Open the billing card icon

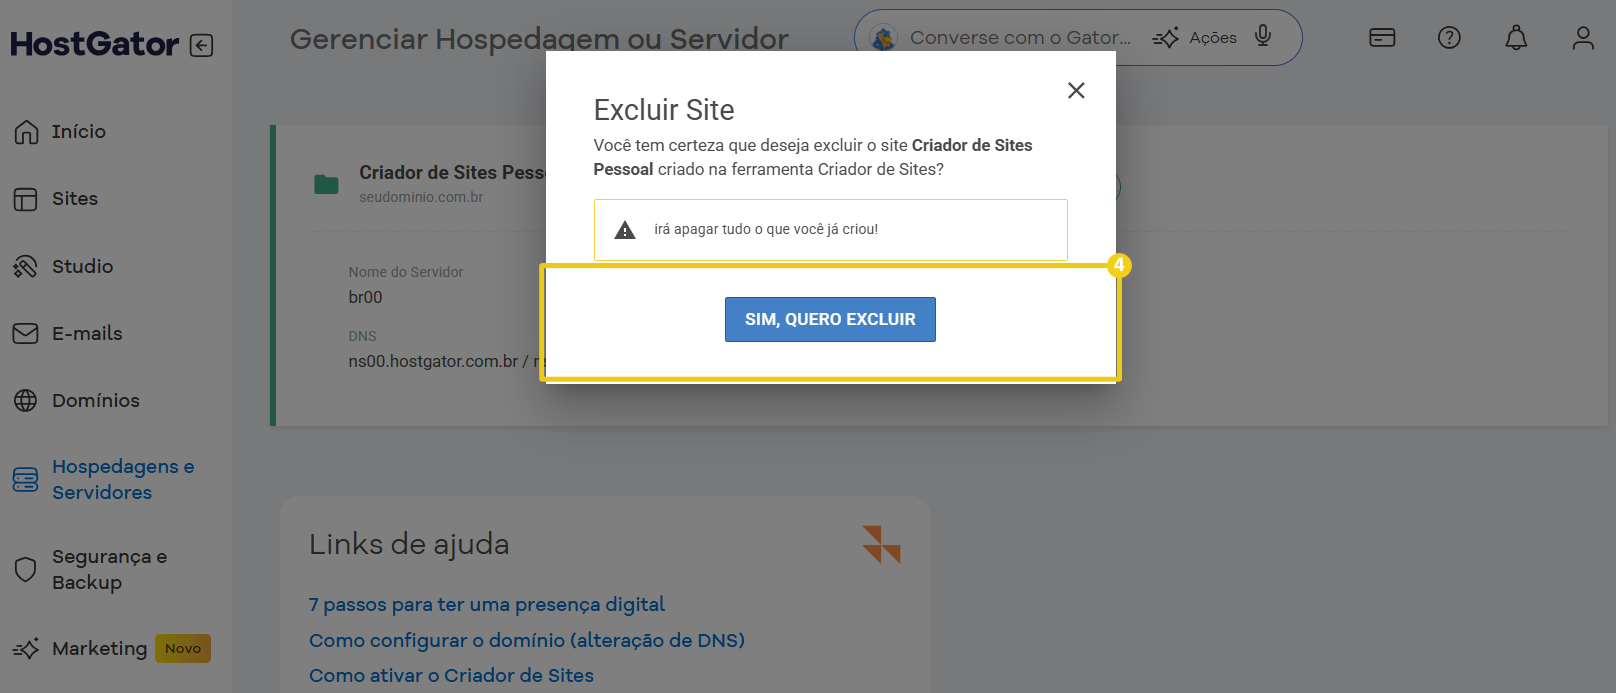click(1382, 38)
